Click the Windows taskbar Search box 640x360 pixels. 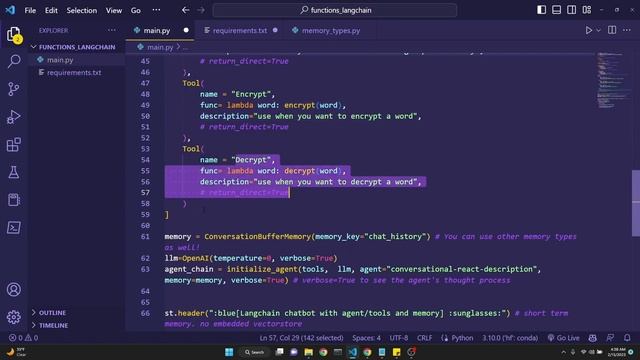pos(255,352)
